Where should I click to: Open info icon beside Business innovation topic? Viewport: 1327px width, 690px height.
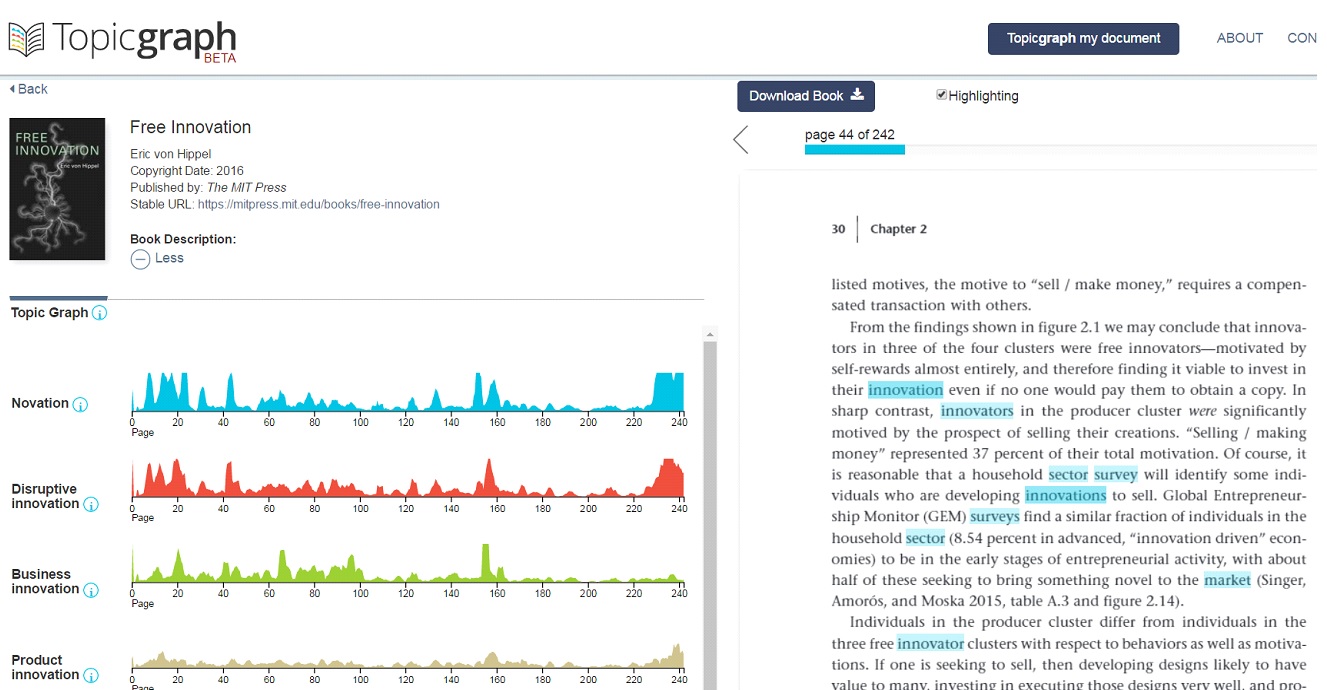[x=91, y=589]
